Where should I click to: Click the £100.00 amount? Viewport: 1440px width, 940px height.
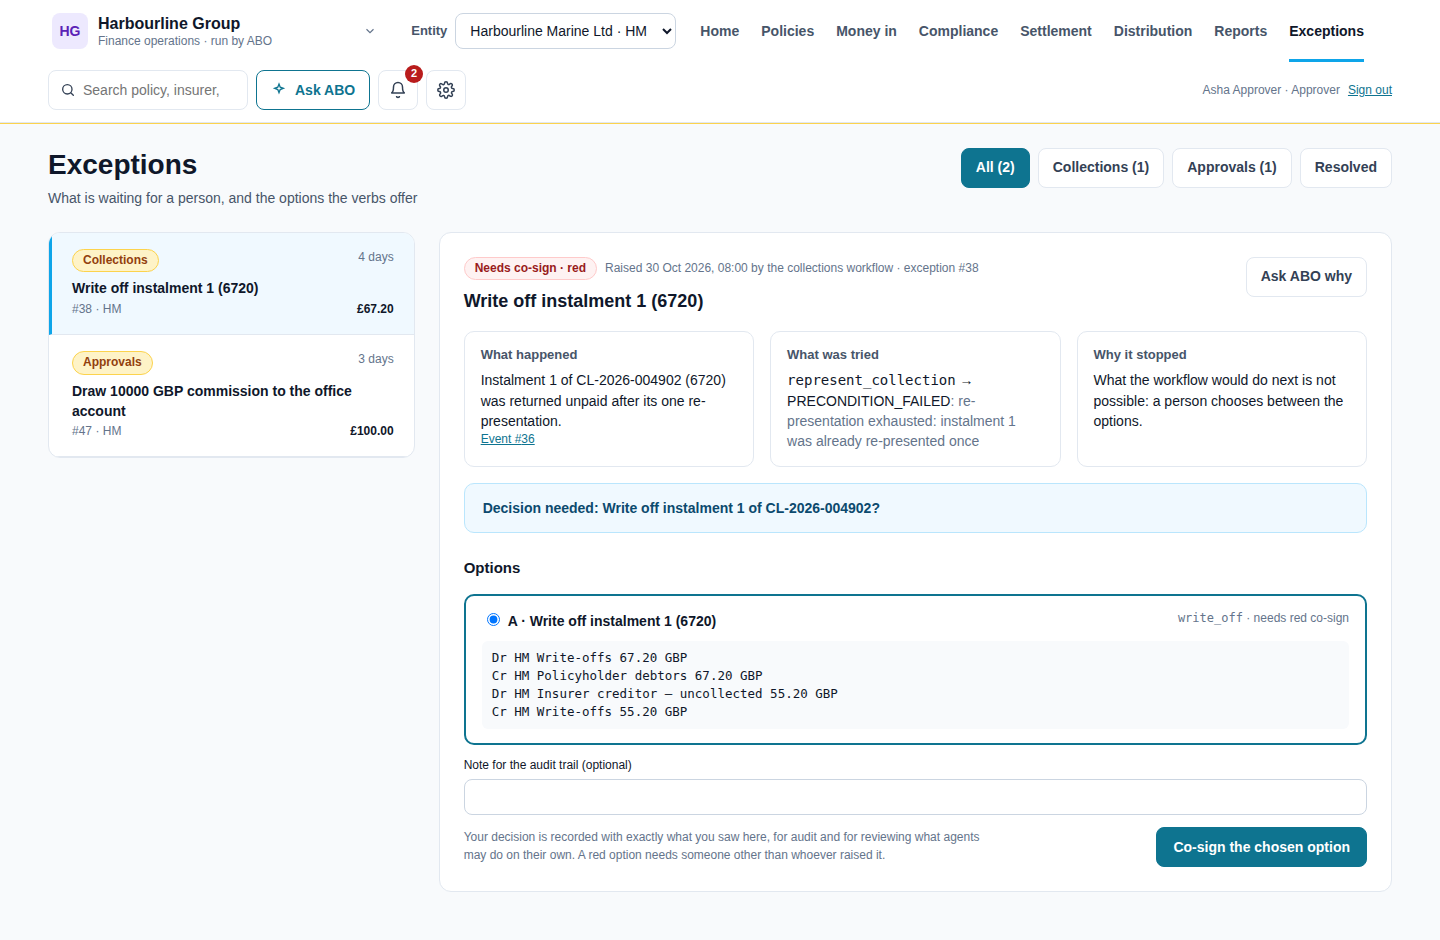pos(372,431)
